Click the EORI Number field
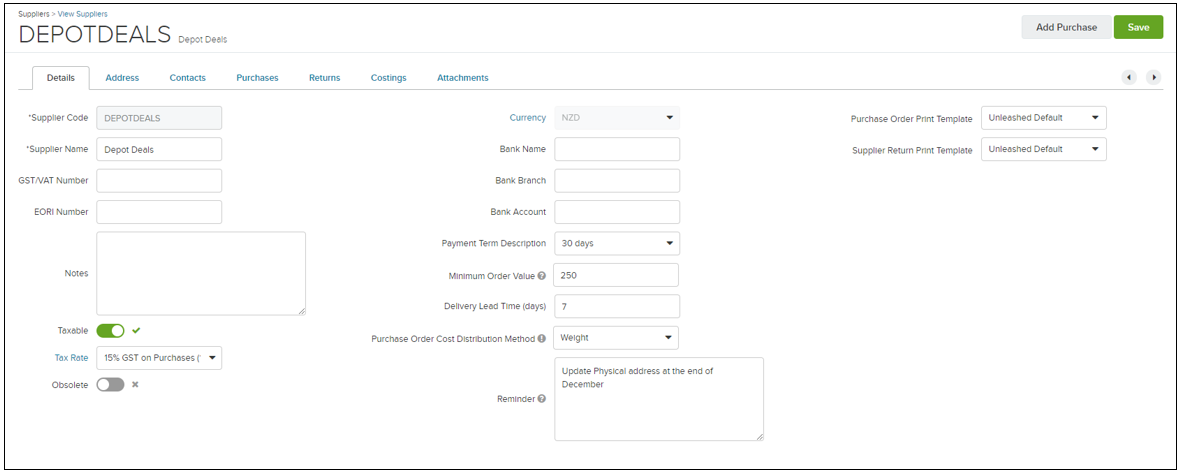Viewport: 1179px width, 471px height. [159, 212]
